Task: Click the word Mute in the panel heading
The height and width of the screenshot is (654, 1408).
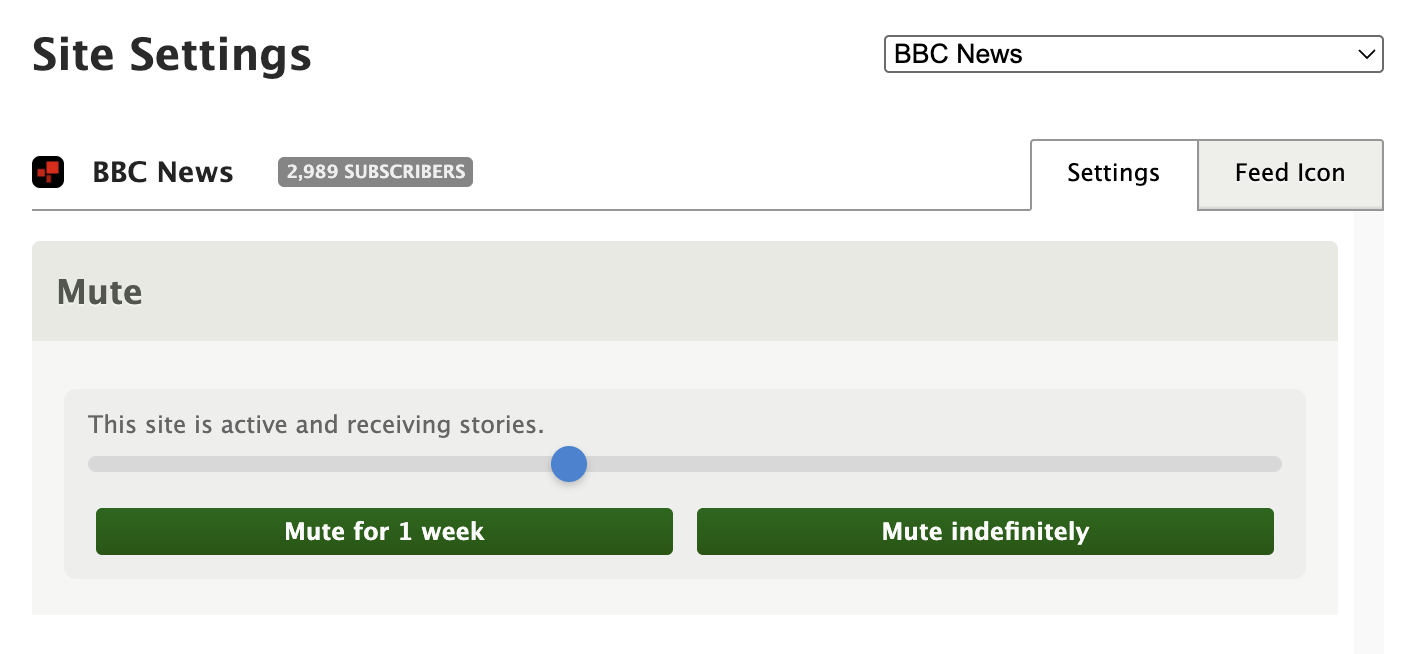Action: pyautogui.click(x=100, y=292)
